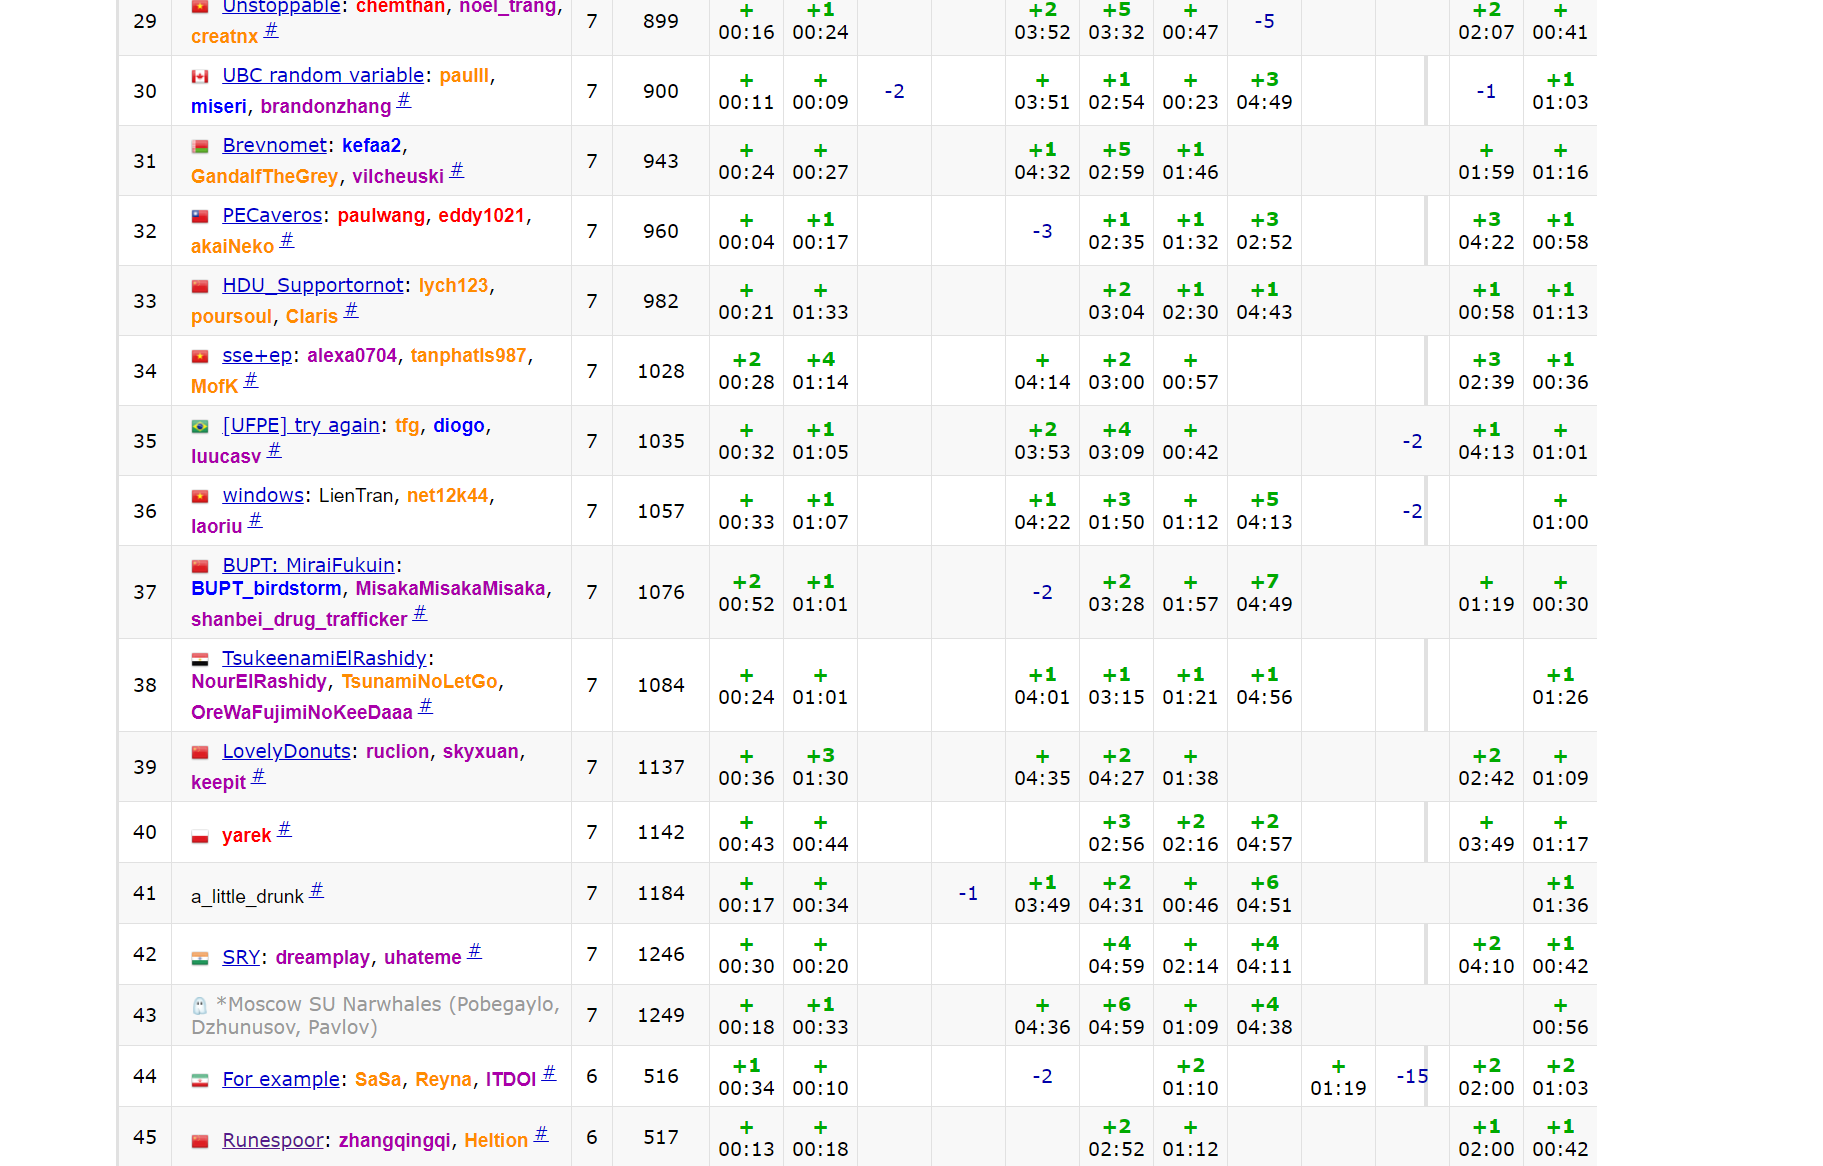1823x1166 pixels.
Task: Open HDU_Supportornot team page
Action: (x=312, y=285)
